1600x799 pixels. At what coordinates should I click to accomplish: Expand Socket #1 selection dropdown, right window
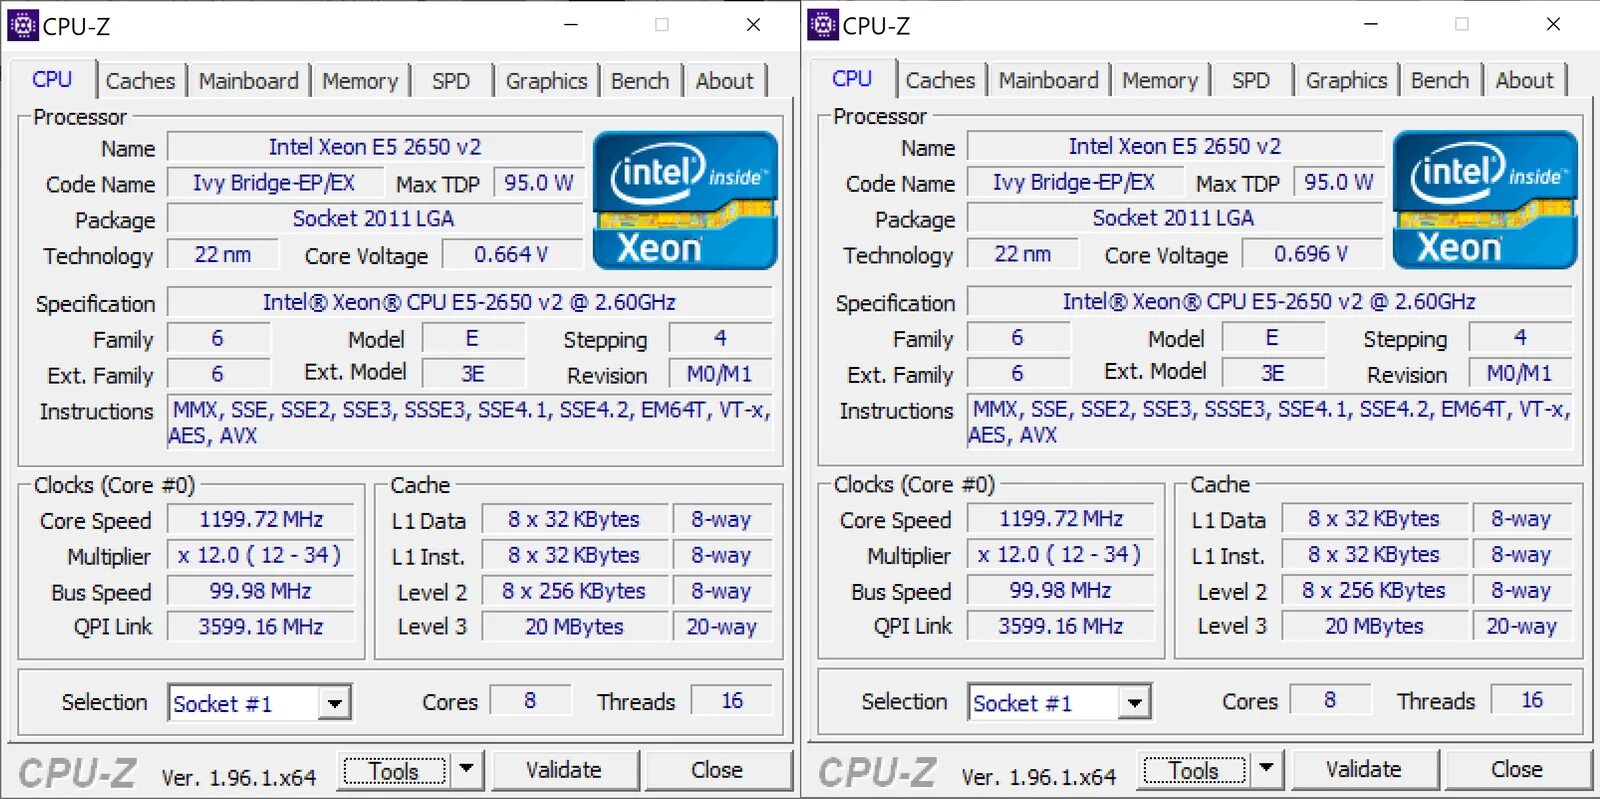click(x=1134, y=703)
